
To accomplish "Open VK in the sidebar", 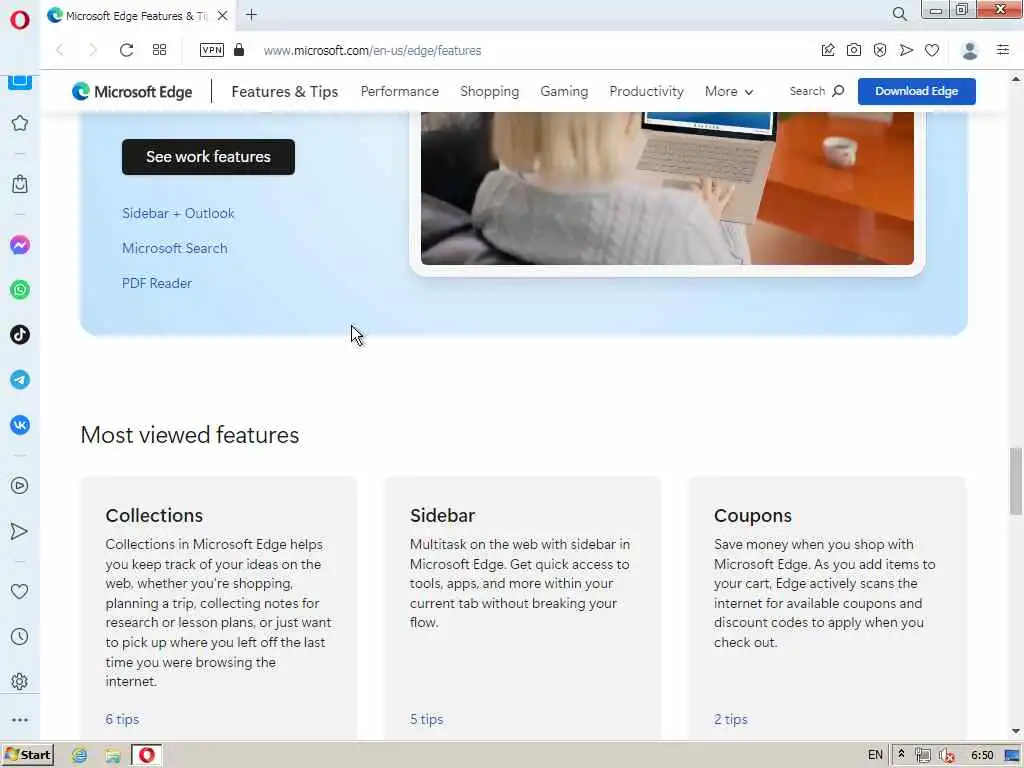I will (x=20, y=424).
